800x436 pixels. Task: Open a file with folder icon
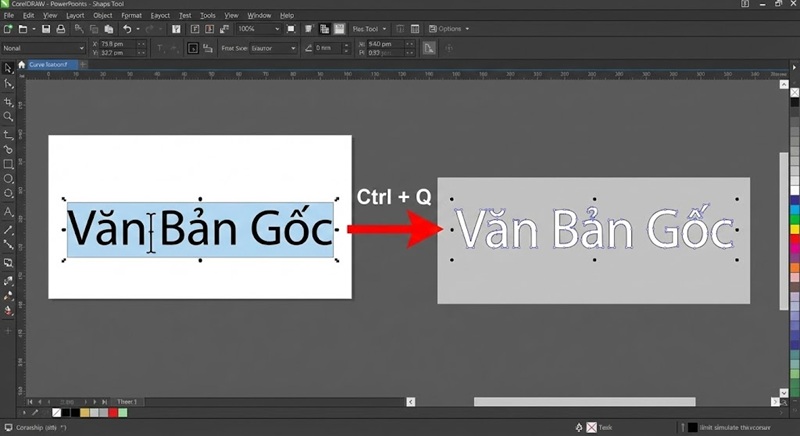[x=22, y=29]
